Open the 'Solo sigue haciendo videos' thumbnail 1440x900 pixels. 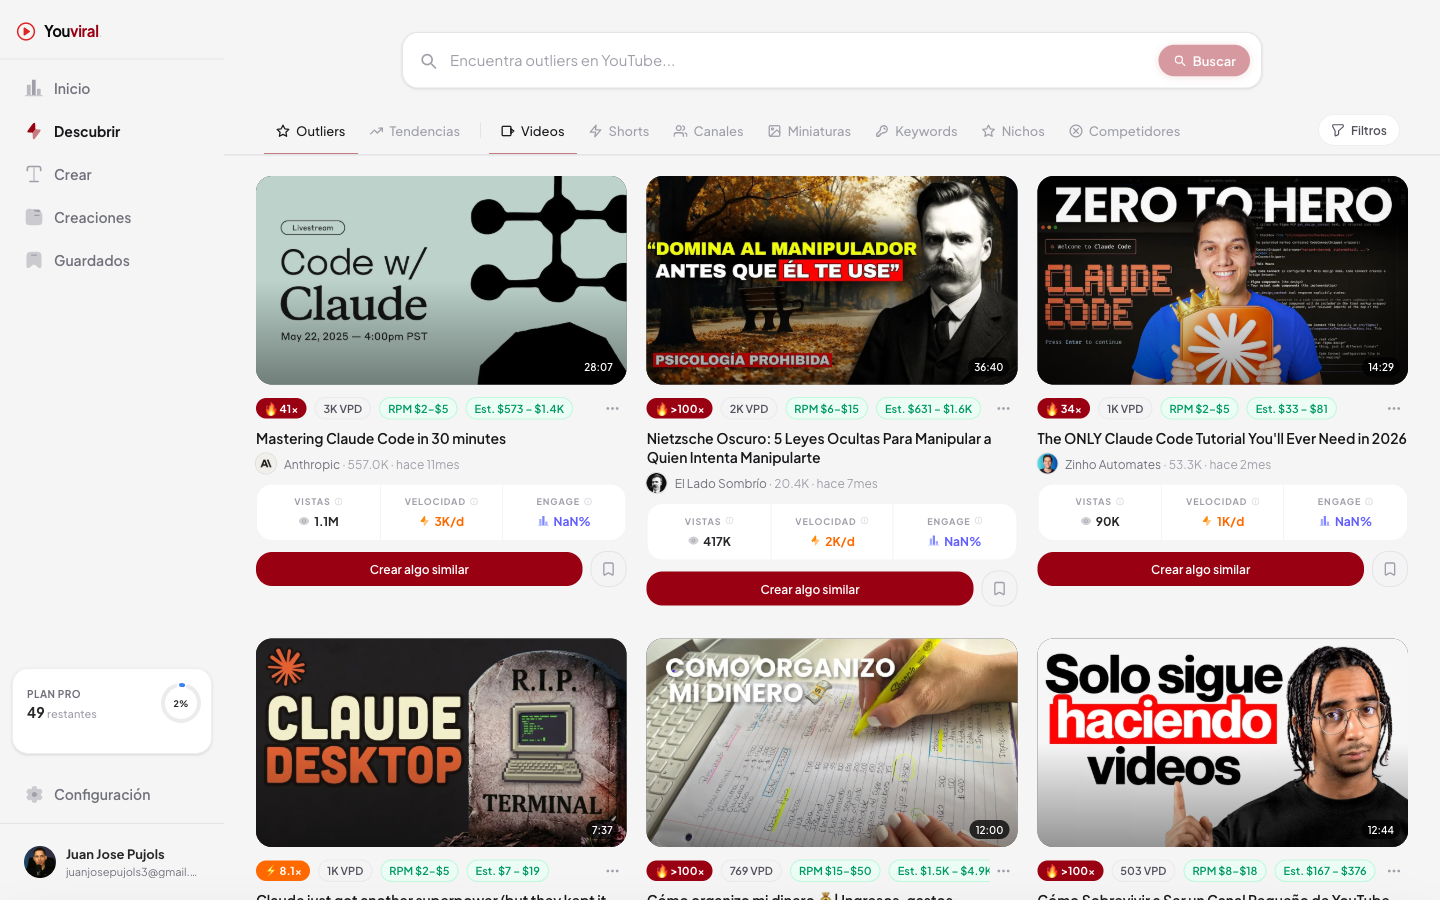point(1222,743)
